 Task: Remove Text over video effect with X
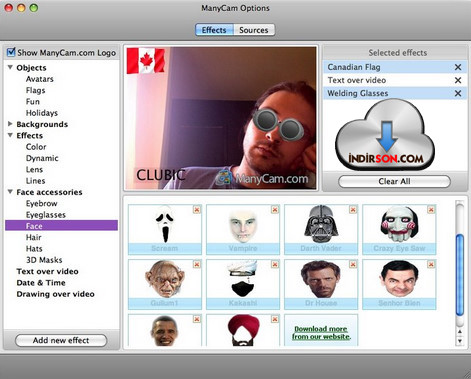458,80
